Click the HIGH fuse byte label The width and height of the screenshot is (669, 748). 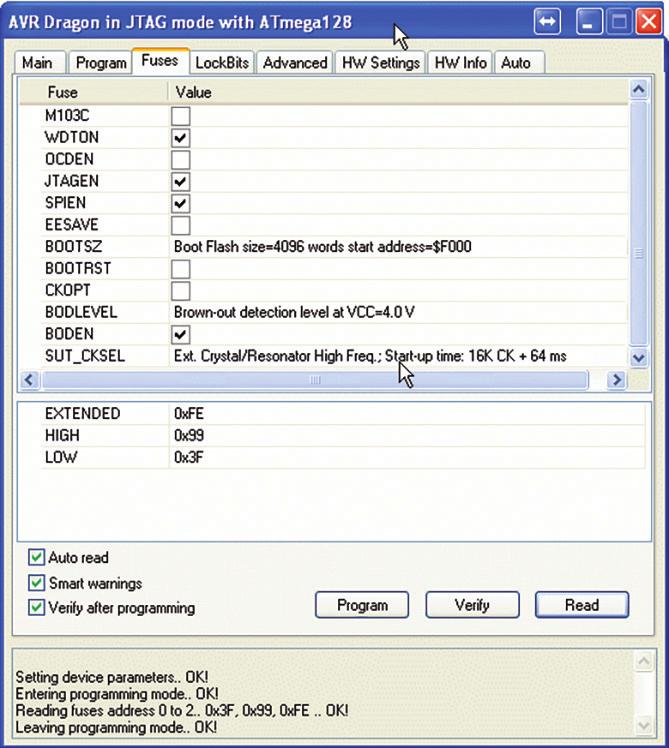(x=63, y=436)
